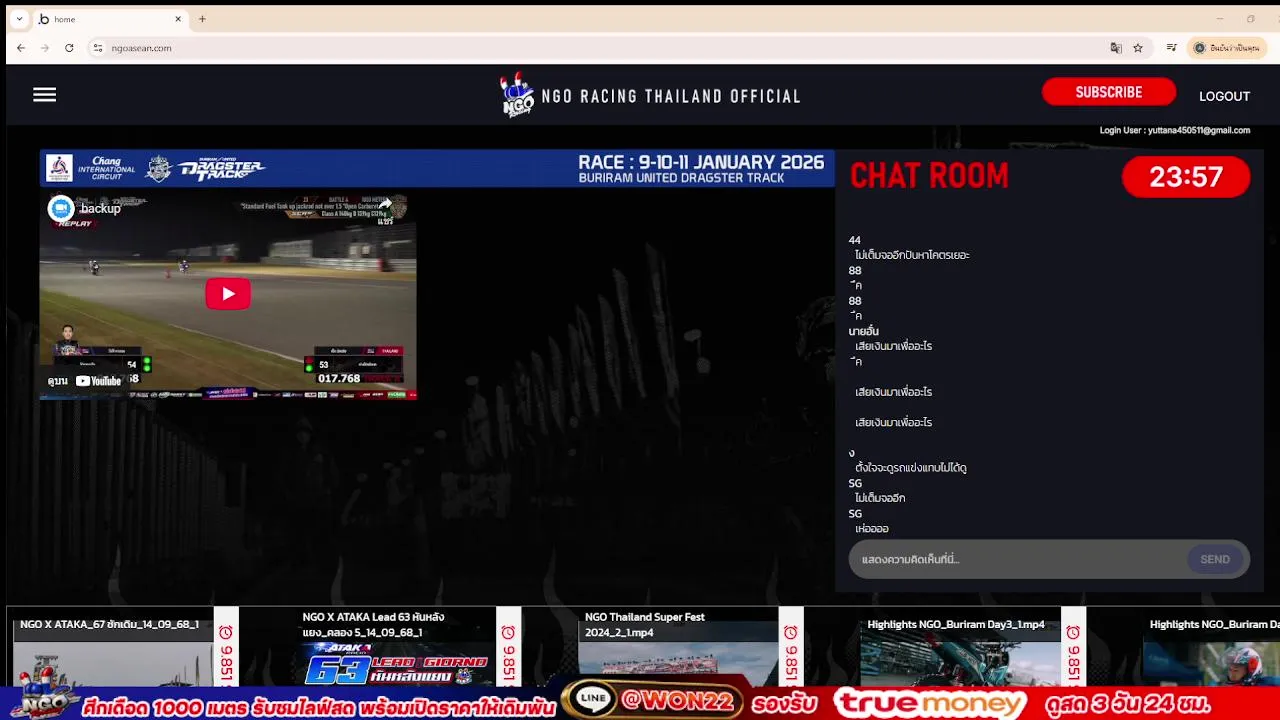This screenshot has height=720, width=1280.
Task: Click the ngoasean.com address bar
Action: pyautogui.click(x=600, y=48)
